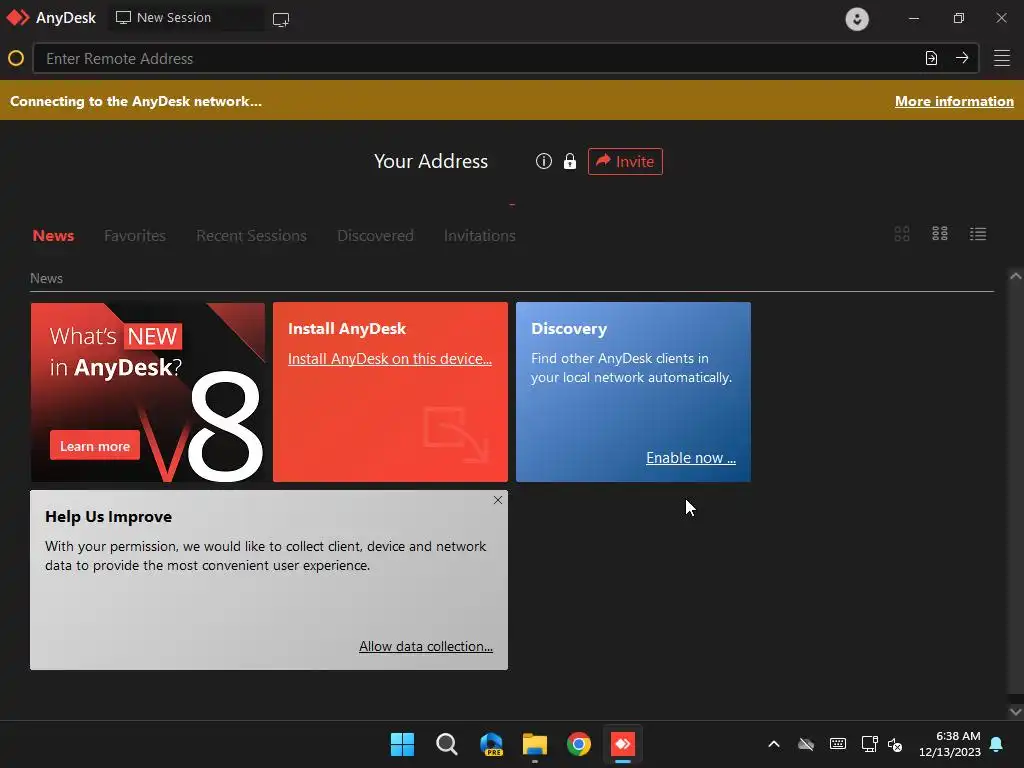1024x768 pixels.
Task: Click the scrollbar up arrow in news panel
Action: (x=1015, y=276)
